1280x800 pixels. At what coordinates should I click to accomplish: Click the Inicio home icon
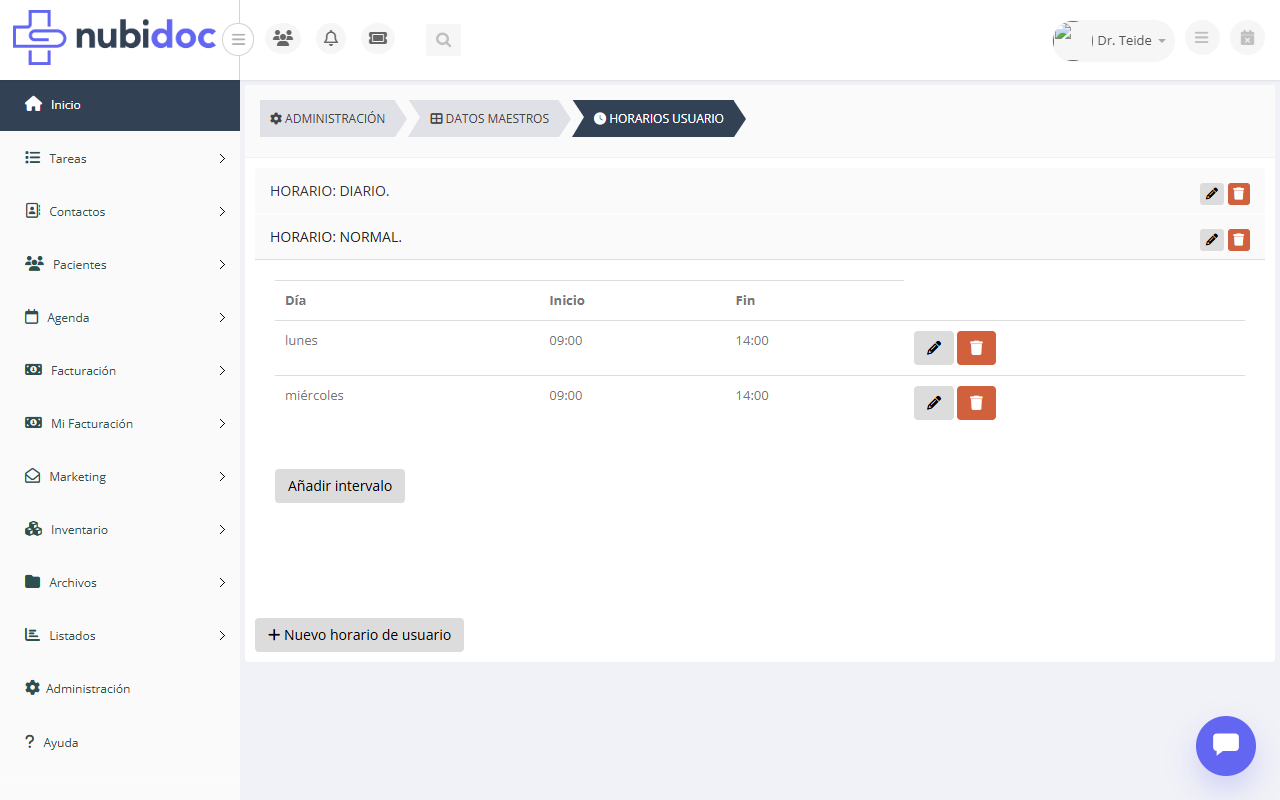click(x=33, y=104)
